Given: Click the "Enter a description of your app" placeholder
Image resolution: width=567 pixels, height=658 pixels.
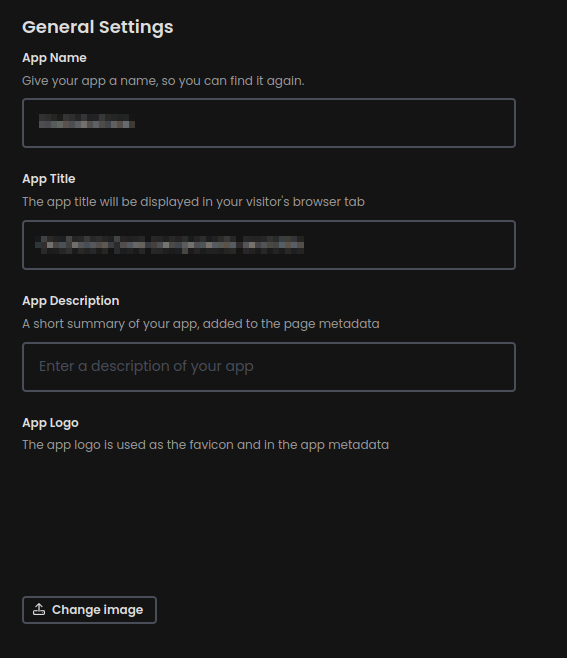Looking at the screenshot, I should pyautogui.click(x=146, y=366).
